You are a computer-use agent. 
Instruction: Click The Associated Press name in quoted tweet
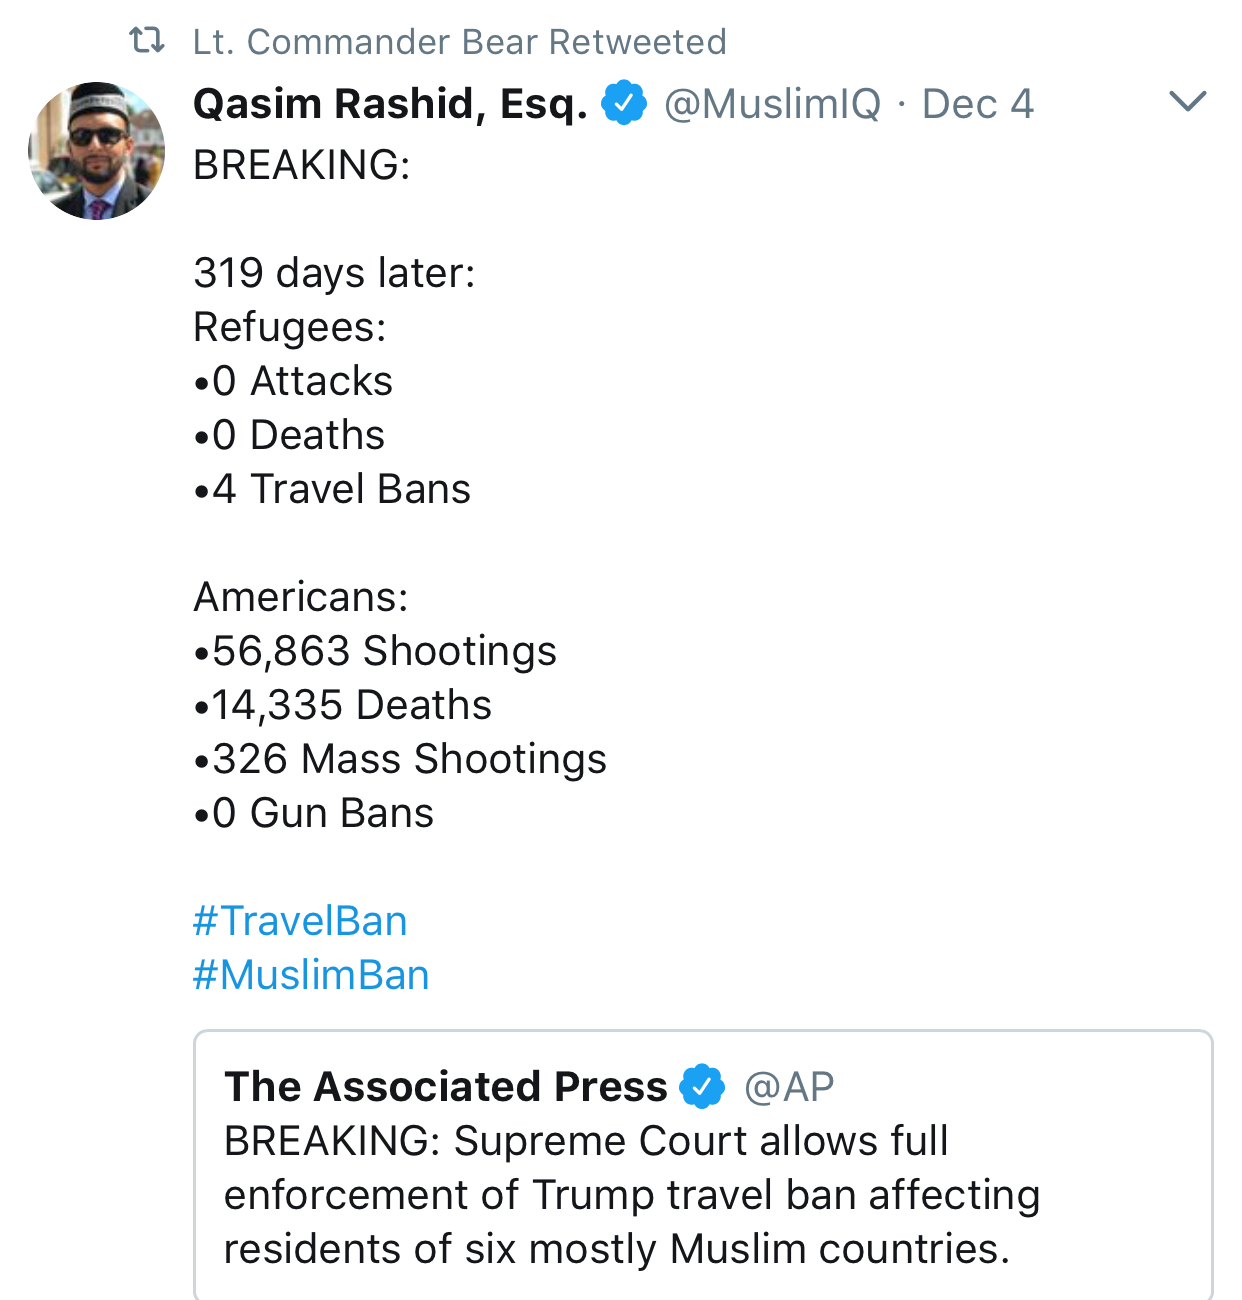pyautogui.click(x=446, y=1087)
